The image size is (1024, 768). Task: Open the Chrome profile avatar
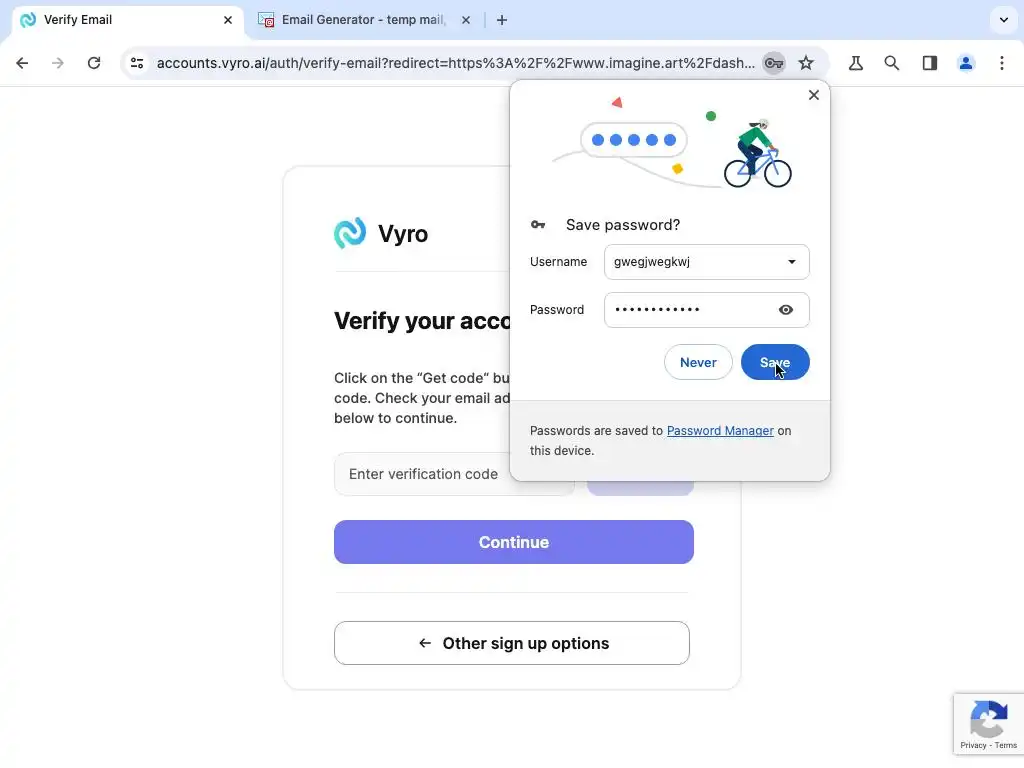pos(966,63)
